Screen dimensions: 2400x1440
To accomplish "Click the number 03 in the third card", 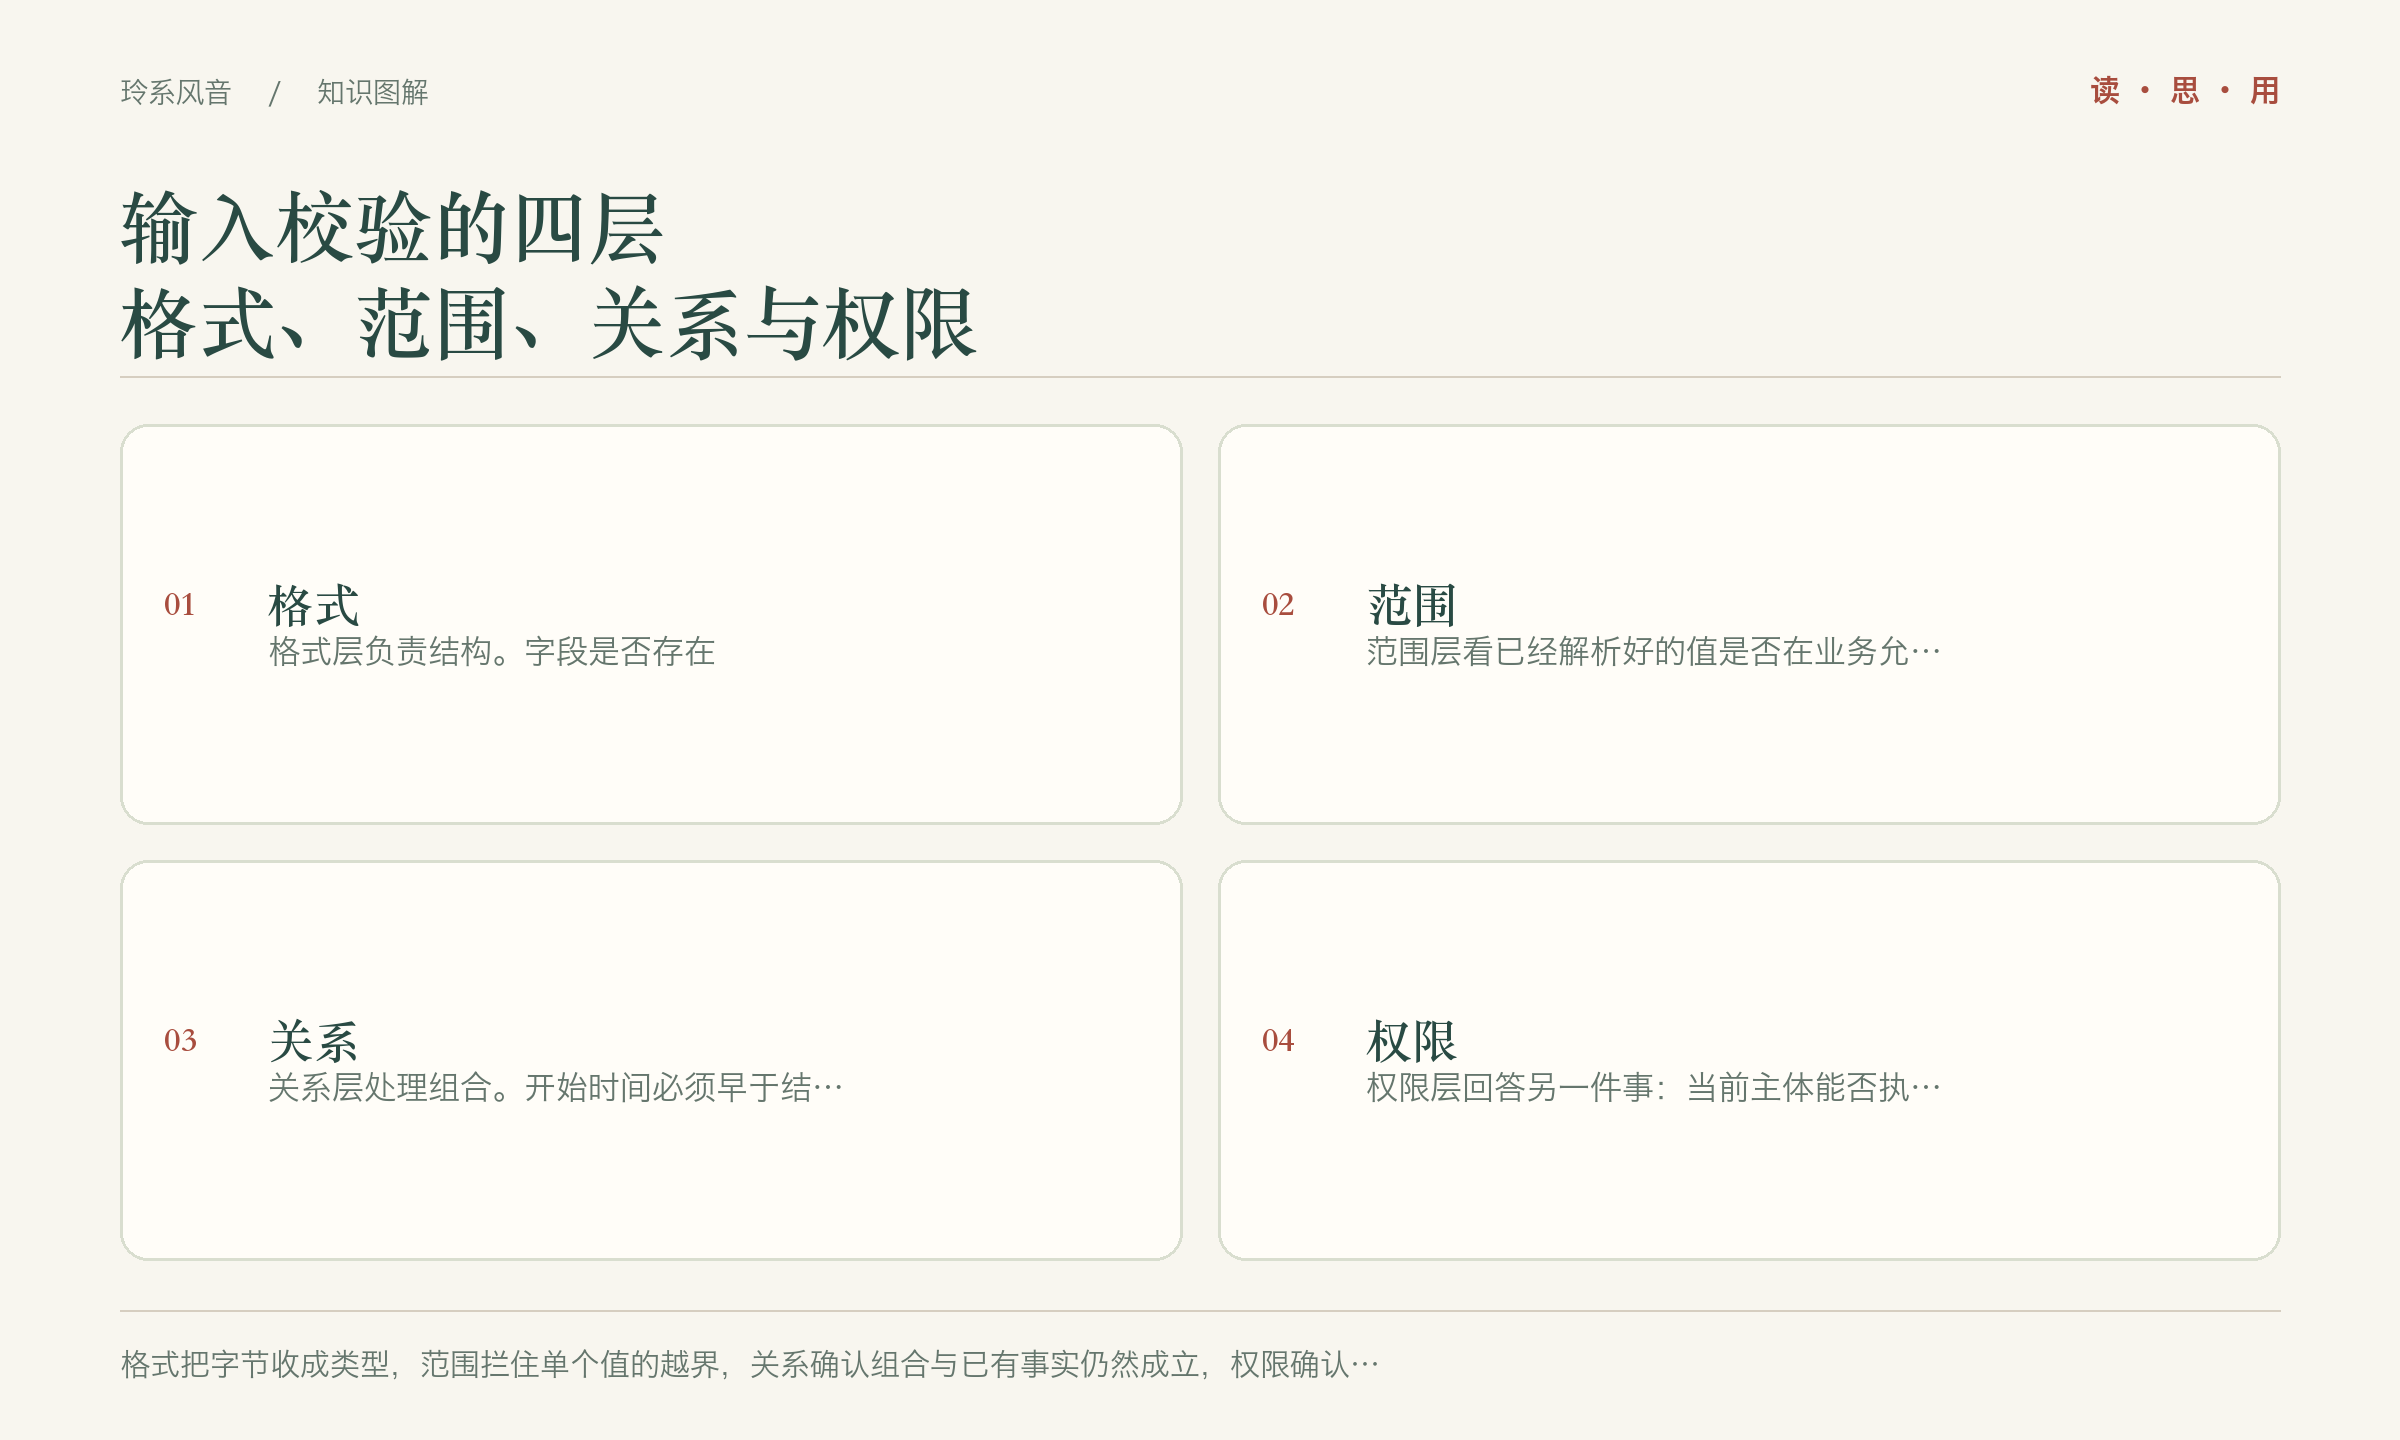I will pos(180,1040).
